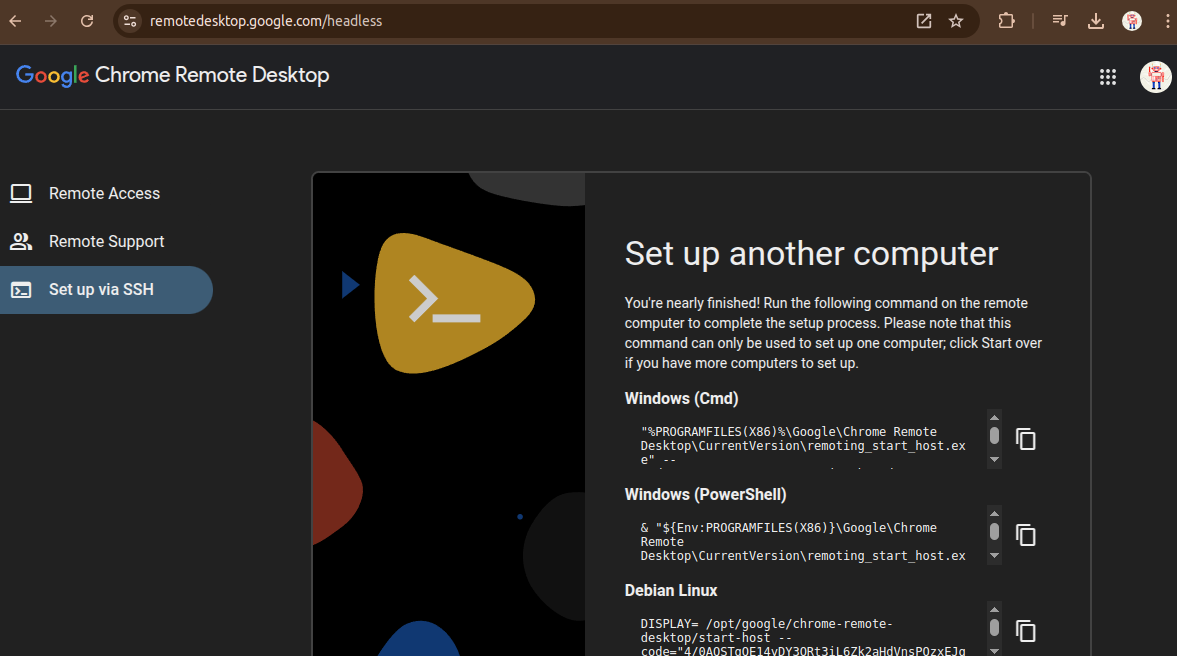
Task: Click the browser forward arrow
Action: click(x=50, y=21)
